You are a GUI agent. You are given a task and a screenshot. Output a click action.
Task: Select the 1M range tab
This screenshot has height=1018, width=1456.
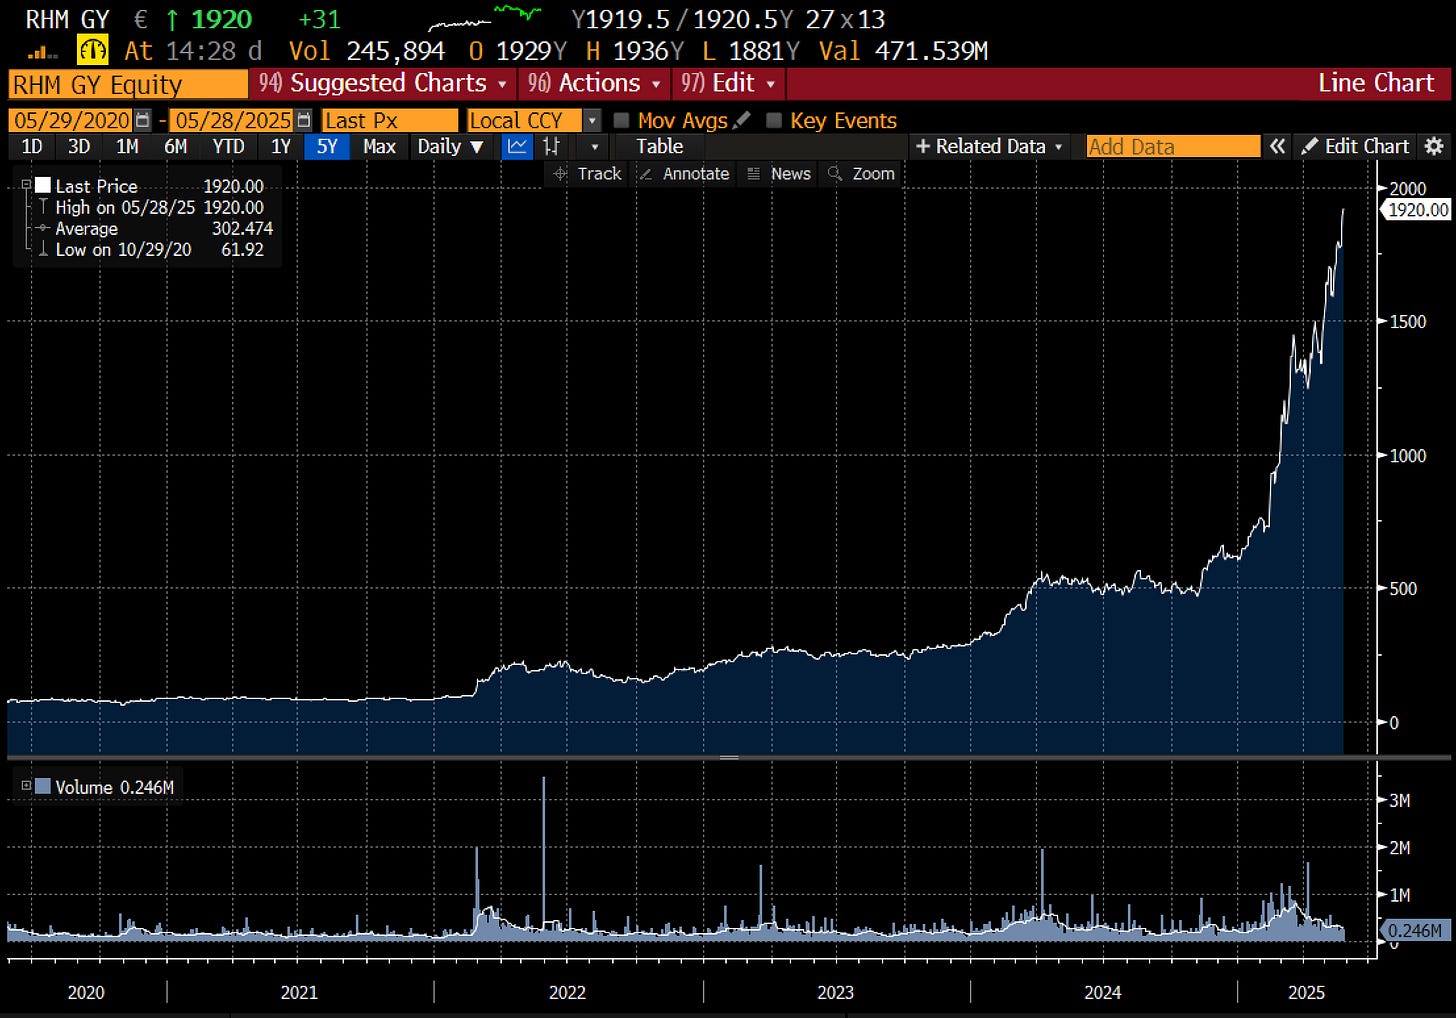pos(127,146)
